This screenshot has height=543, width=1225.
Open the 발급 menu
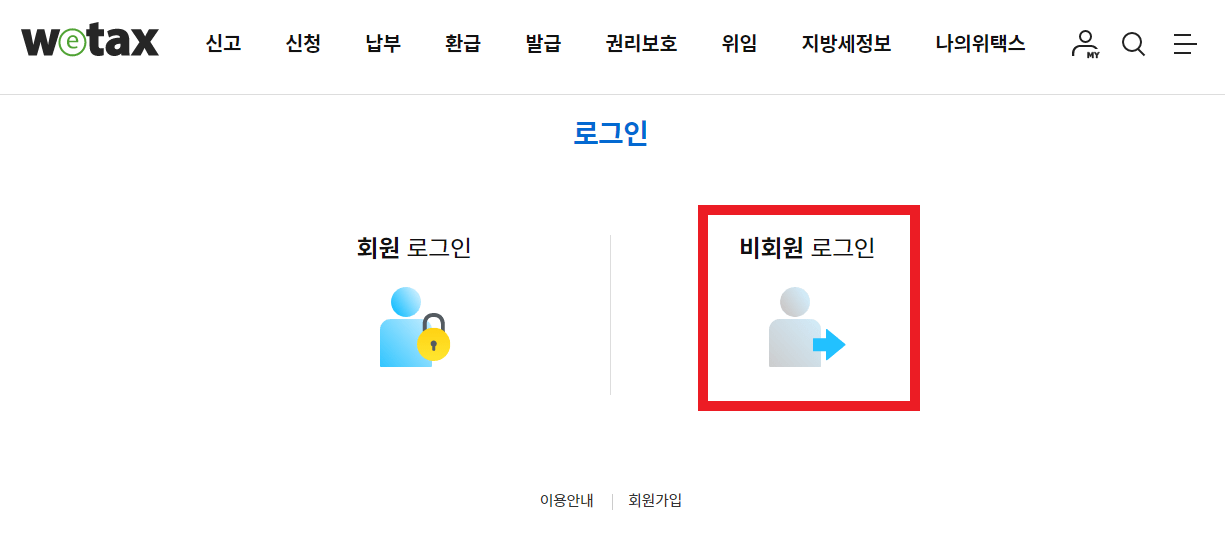[543, 44]
